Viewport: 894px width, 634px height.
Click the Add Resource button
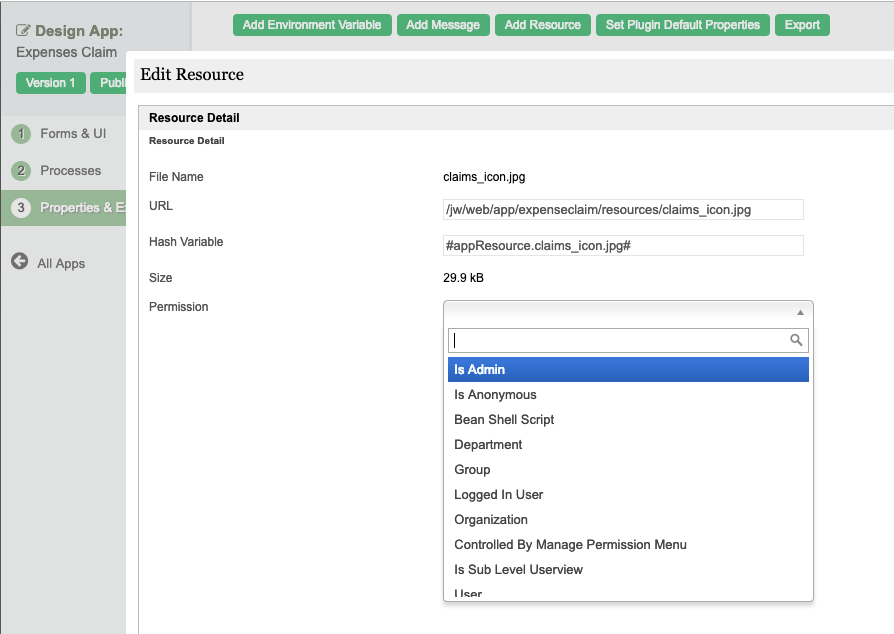[x=542, y=25]
